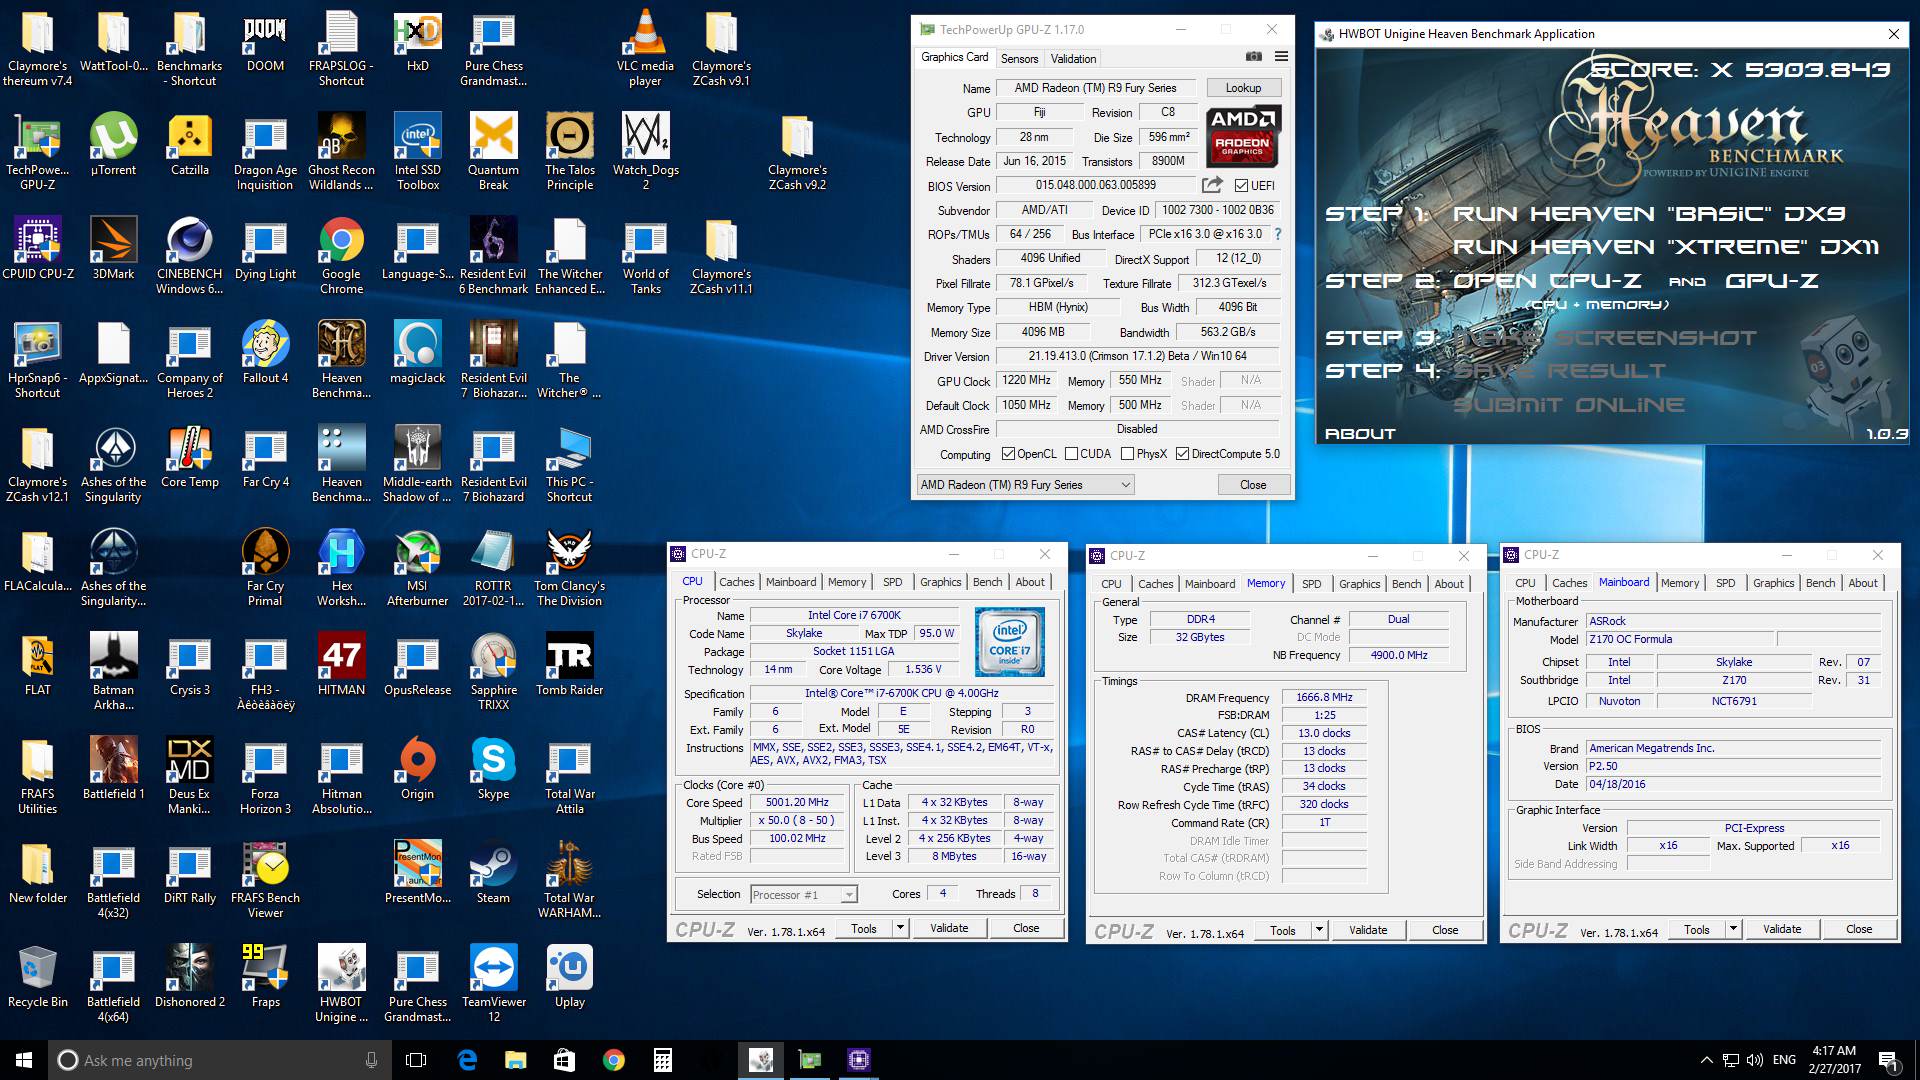Open Catzilla benchmark icon
The image size is (1920, 1080).
[x=189, y=146]
